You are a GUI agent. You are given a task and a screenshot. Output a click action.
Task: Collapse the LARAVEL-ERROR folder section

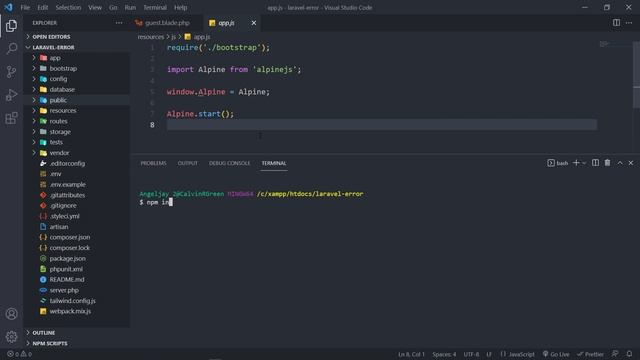point(77,47)
